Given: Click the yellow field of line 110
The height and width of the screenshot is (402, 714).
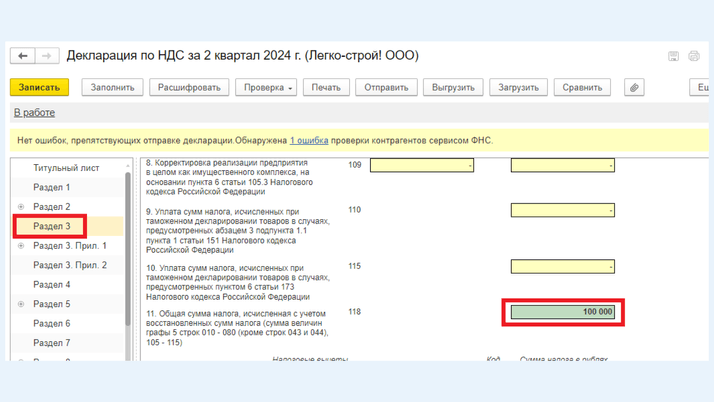Looking at the screenshot, I should (x=563, y=210).
